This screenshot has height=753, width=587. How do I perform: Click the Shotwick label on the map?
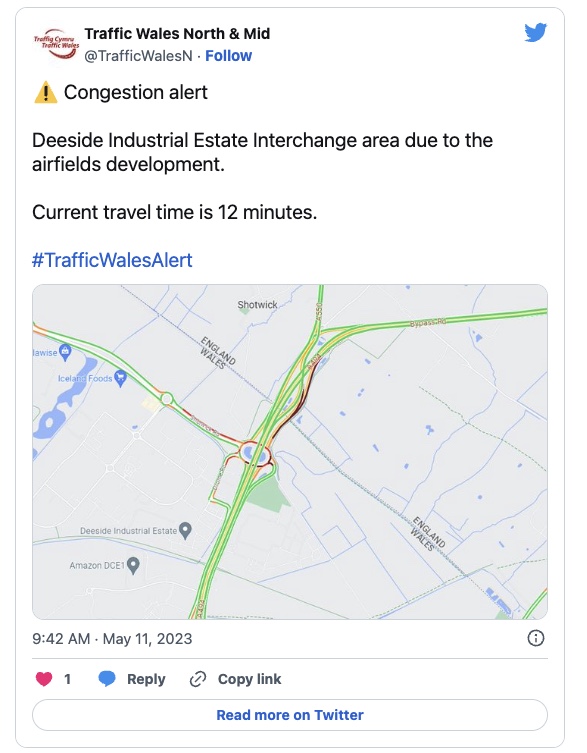(257, 304)
